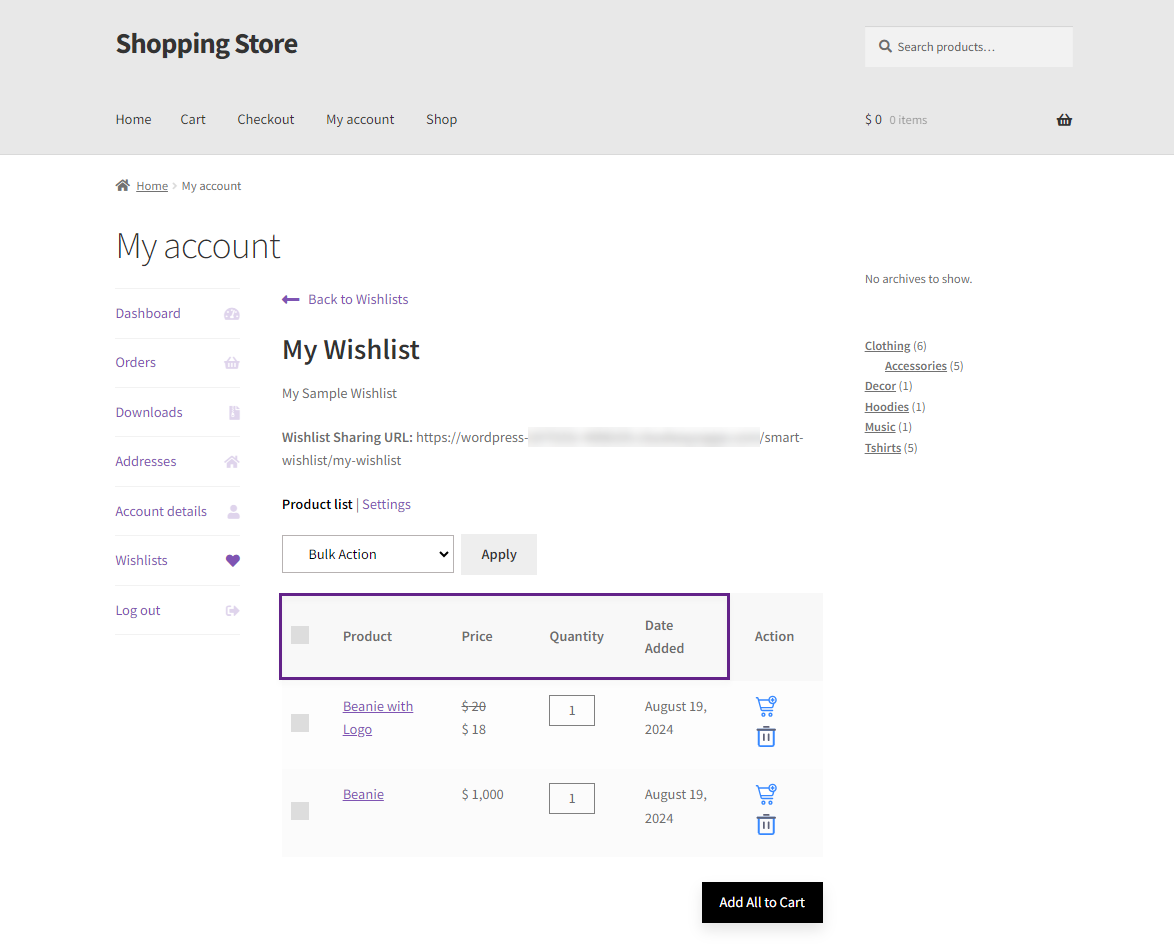Viewport: 1174px width, 952px height.
Task: Open the Clothing category link
Action: (x=887, y=345)
